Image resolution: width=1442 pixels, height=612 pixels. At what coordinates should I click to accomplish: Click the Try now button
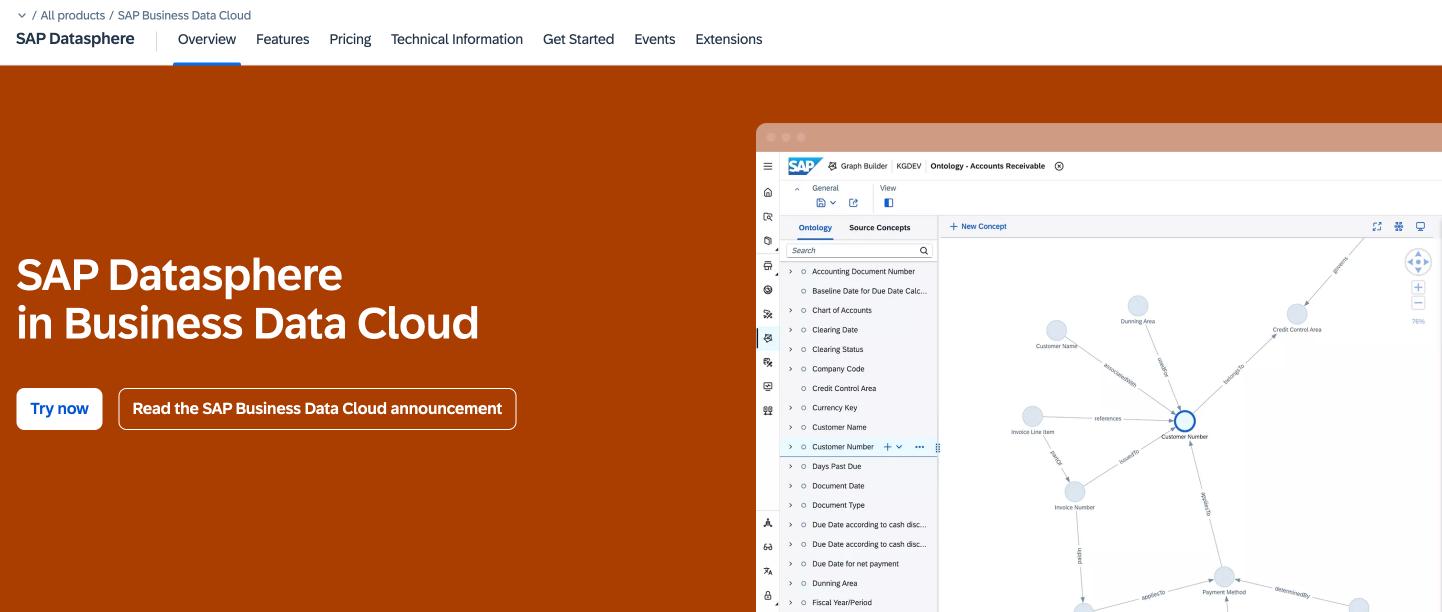[59, 409]
